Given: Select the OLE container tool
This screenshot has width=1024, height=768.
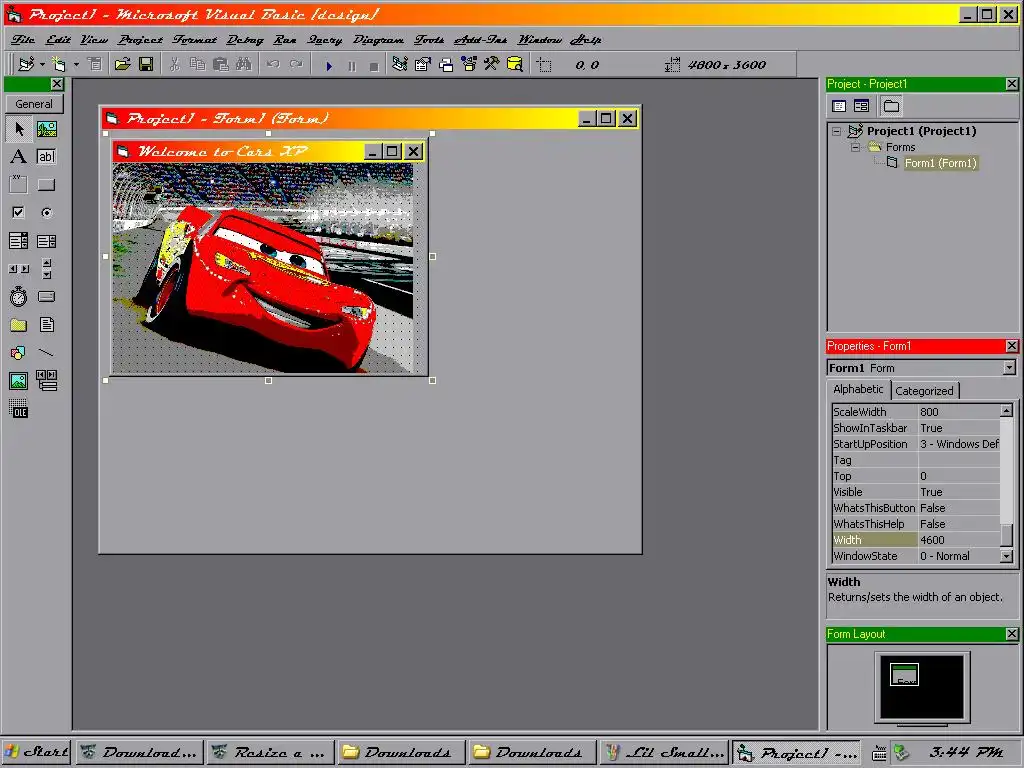Looking at the screenshot, I should [18, 409].
